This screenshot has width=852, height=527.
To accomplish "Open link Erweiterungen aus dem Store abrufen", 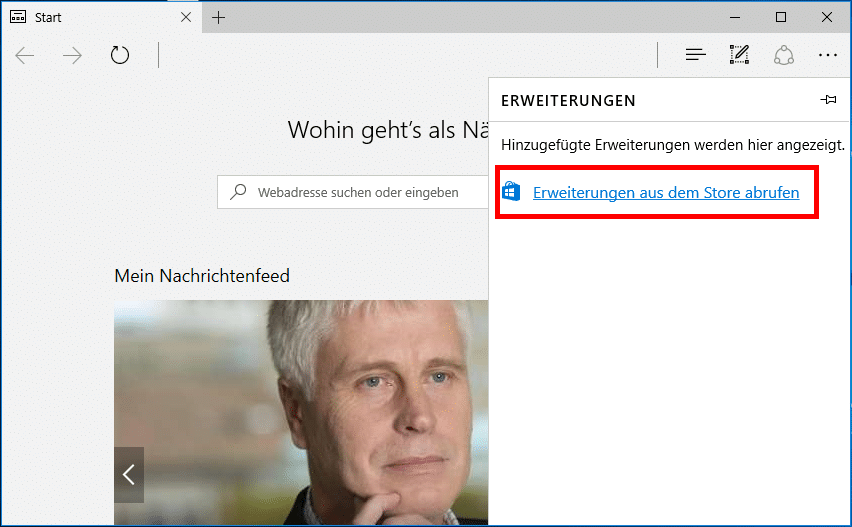I will point(666,192).
